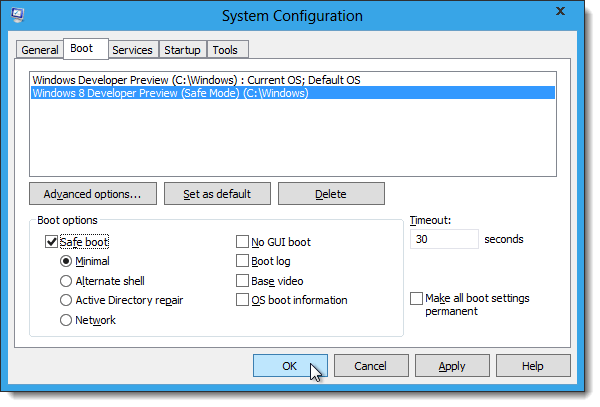Screen dimensions: 600x407
Task: Switch to the General tab
Action: tap(40, 50)
